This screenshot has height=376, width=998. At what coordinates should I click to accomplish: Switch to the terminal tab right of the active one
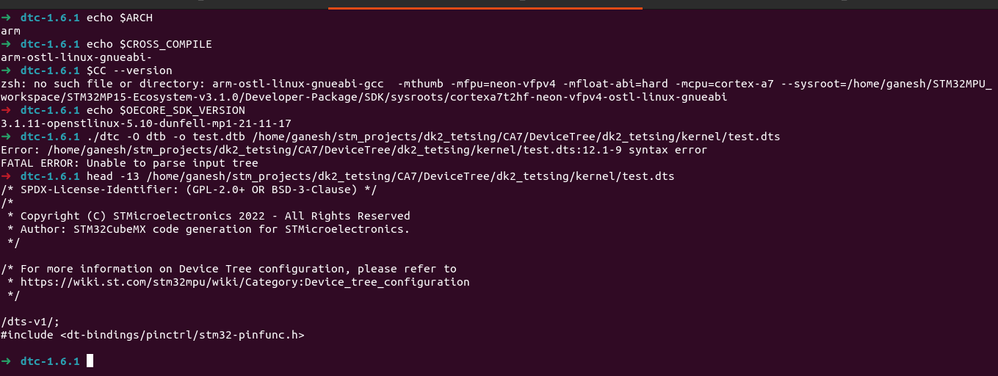pos(820,4)
